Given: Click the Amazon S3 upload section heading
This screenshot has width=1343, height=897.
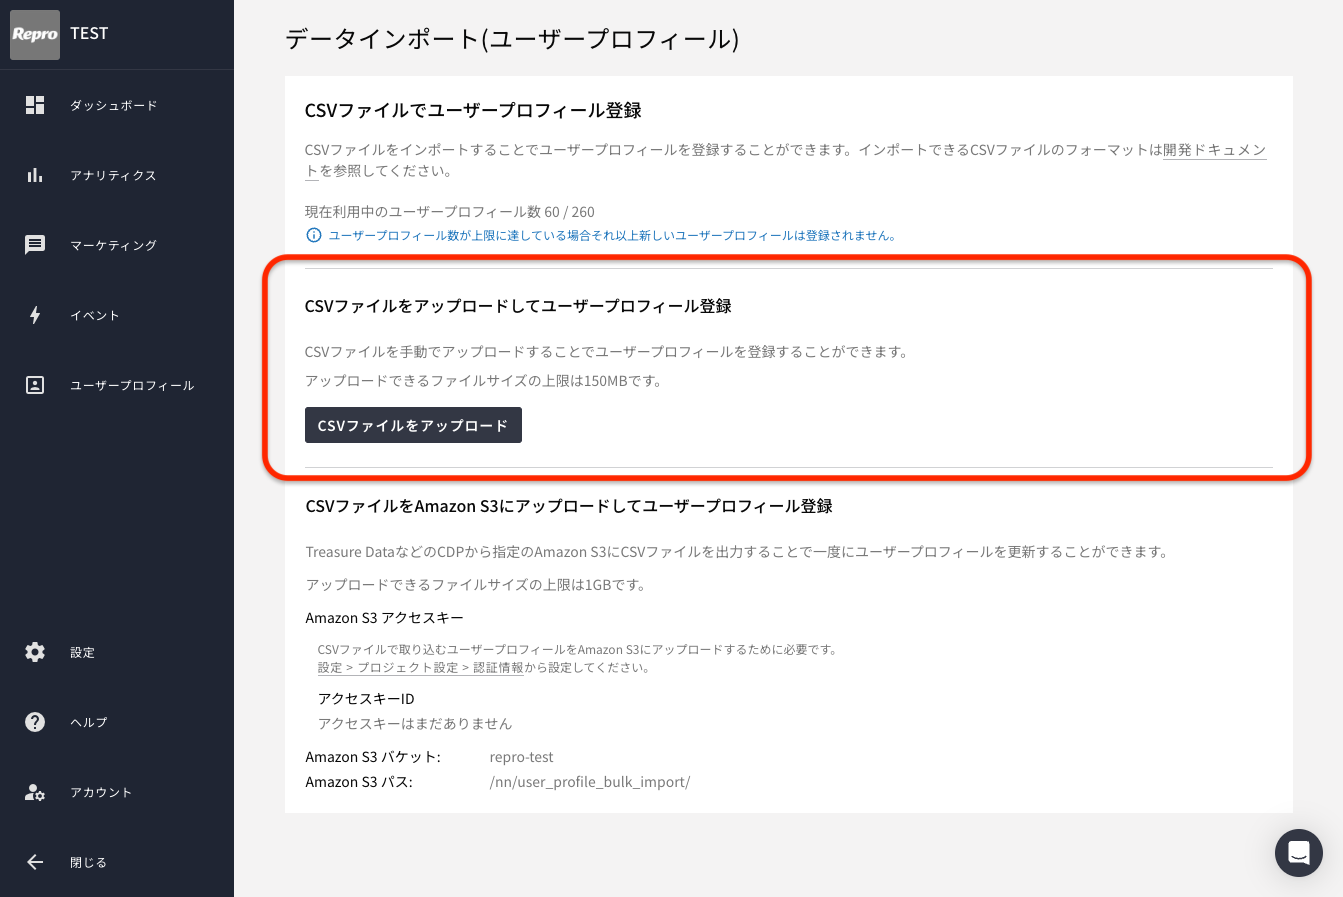Looking at the screenshot, I should click(569, 506).
